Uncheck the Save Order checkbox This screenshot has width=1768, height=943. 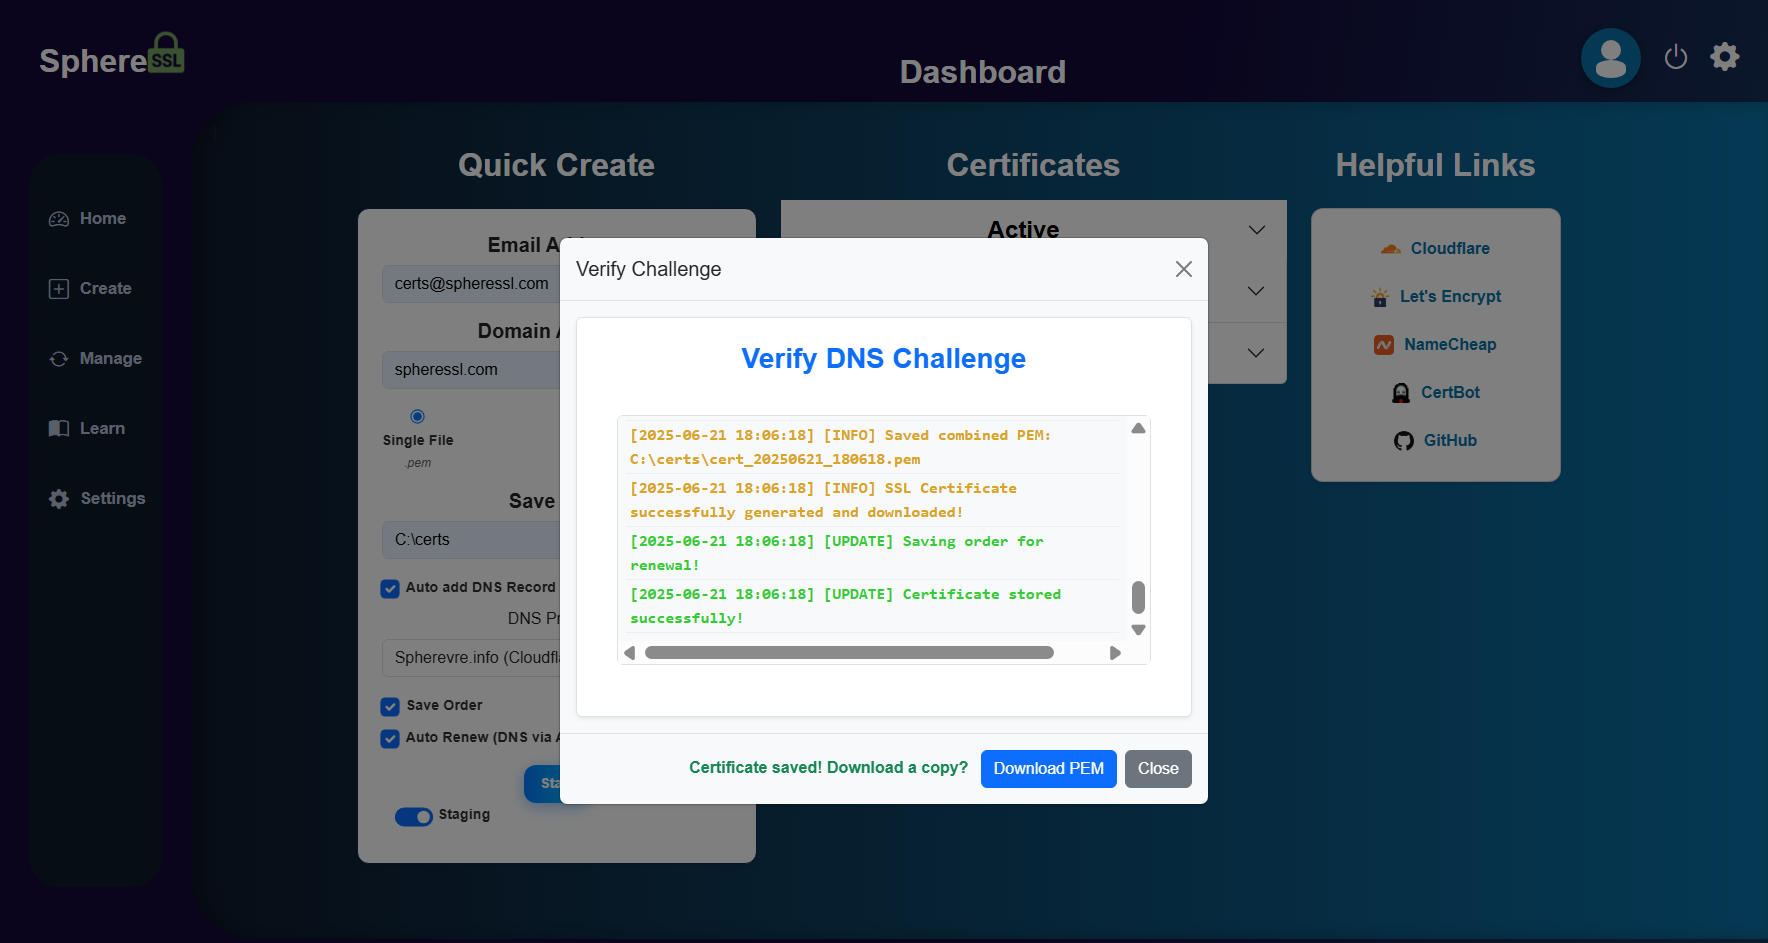(390, 707)
